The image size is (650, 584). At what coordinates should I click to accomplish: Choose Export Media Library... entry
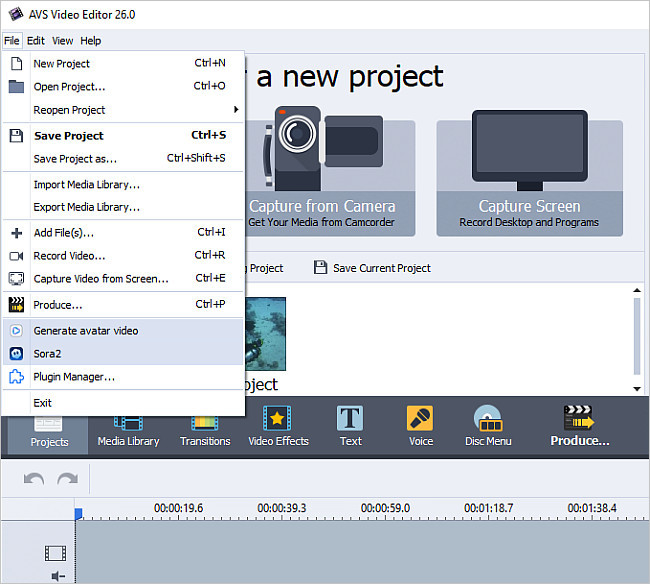tap(123, 207)
